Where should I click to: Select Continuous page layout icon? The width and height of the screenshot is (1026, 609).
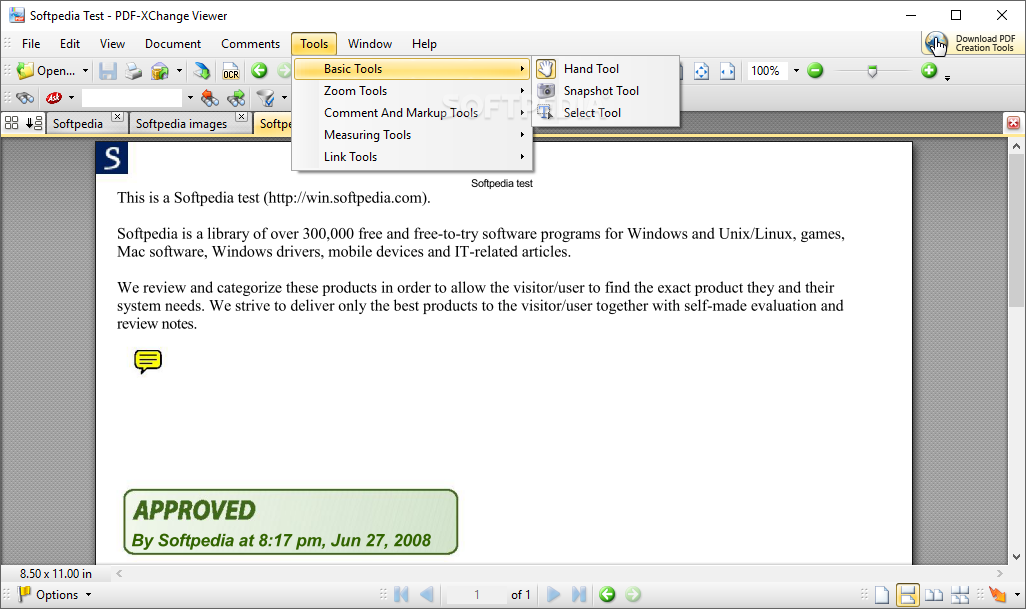click(908, 595)
